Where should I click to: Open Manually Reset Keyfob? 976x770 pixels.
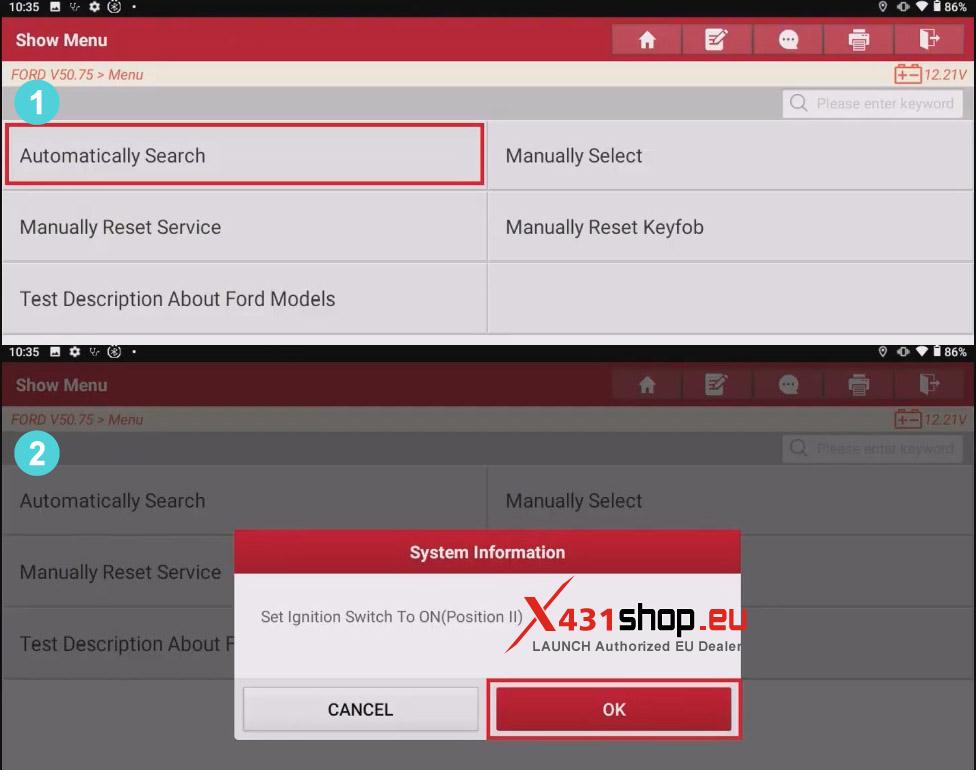point(731,227)
